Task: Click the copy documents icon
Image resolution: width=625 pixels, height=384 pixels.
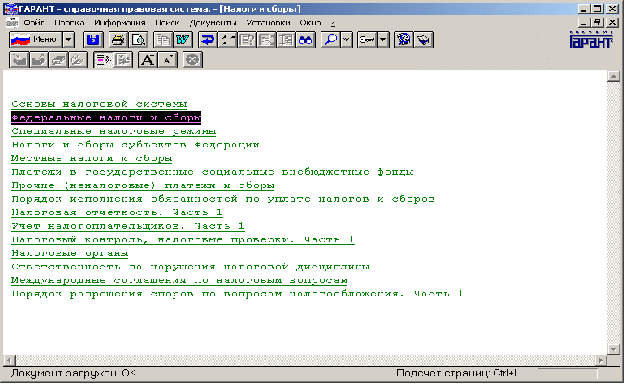Action: (x=163, y=40)
